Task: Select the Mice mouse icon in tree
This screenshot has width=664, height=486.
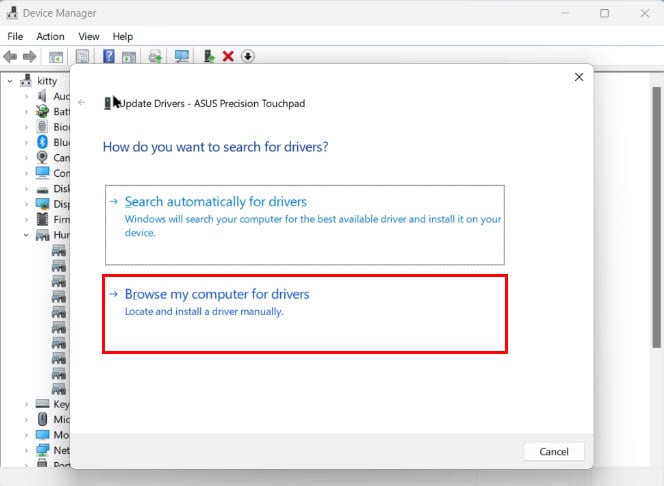Action: [42, 419]
